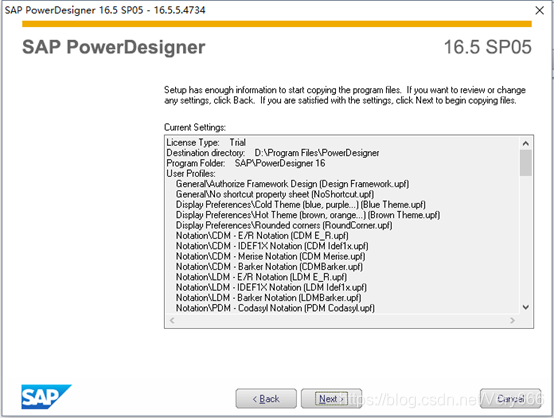Click the setup instructions paragraph

click(x=344, y=95)
